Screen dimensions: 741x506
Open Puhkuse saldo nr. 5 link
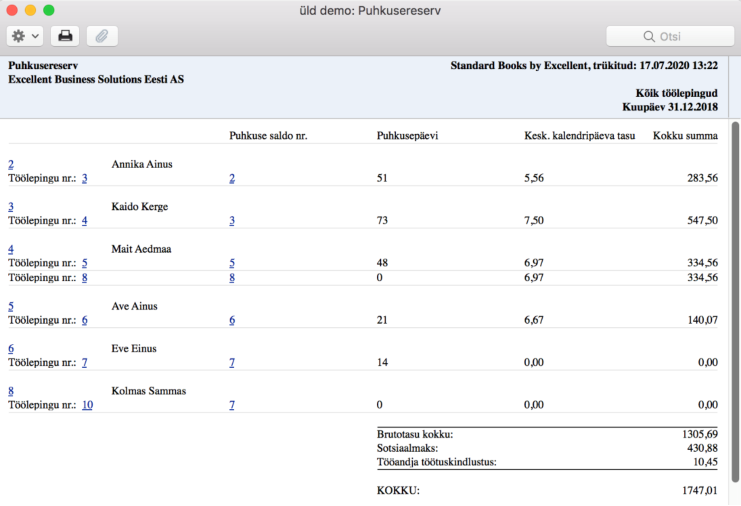pyautogui.click(x=232, y=263)
